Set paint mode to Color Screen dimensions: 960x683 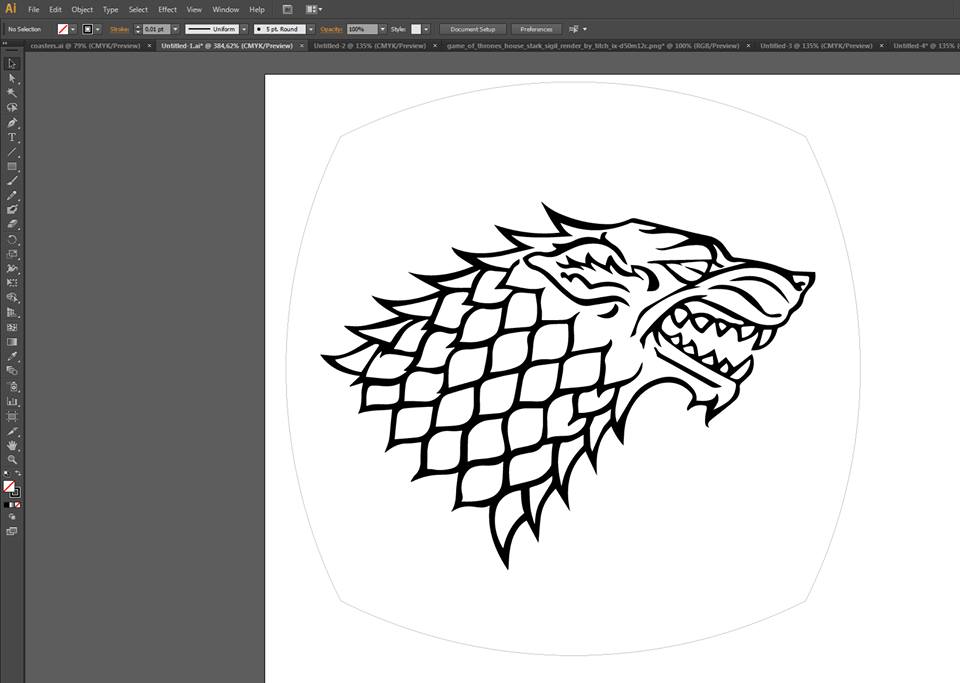coord(6,505)
